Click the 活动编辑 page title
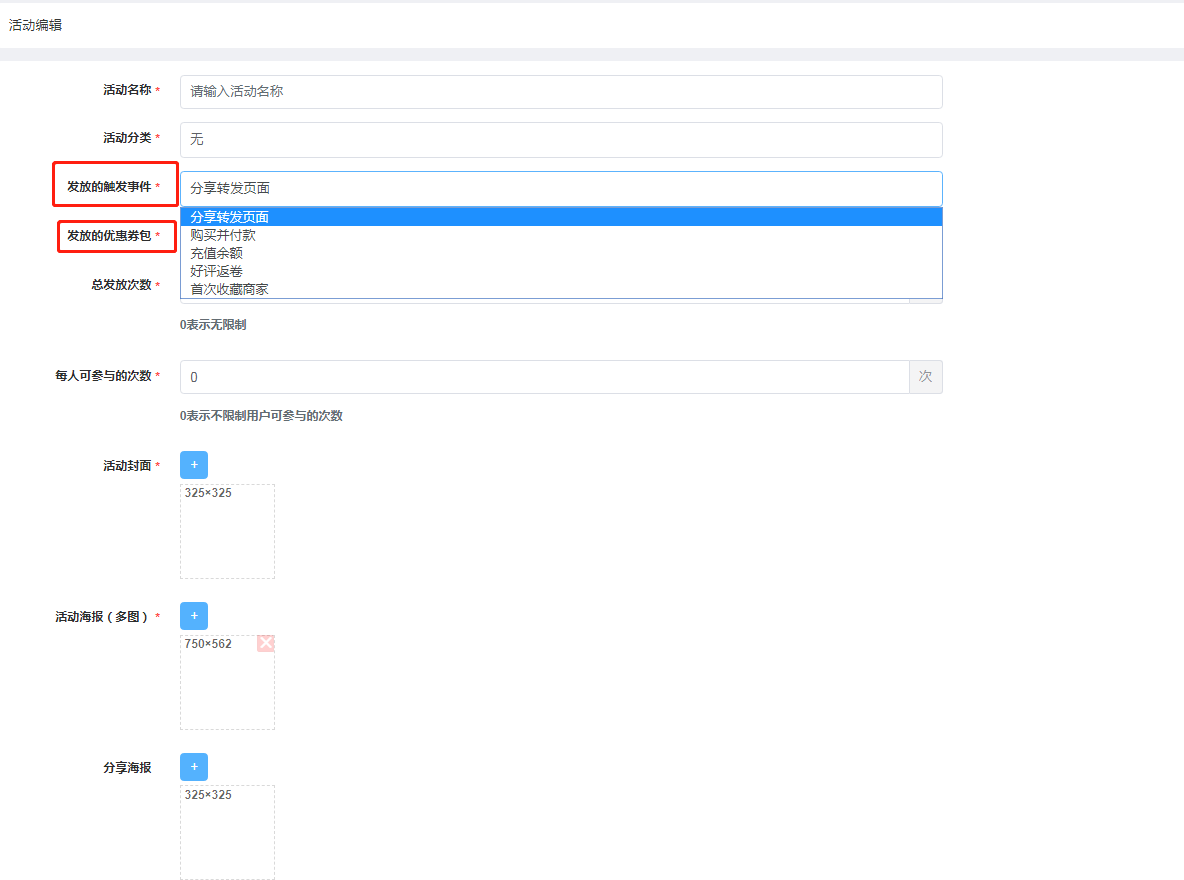This screenshot has height=880, width=1184. click(35, 25)
